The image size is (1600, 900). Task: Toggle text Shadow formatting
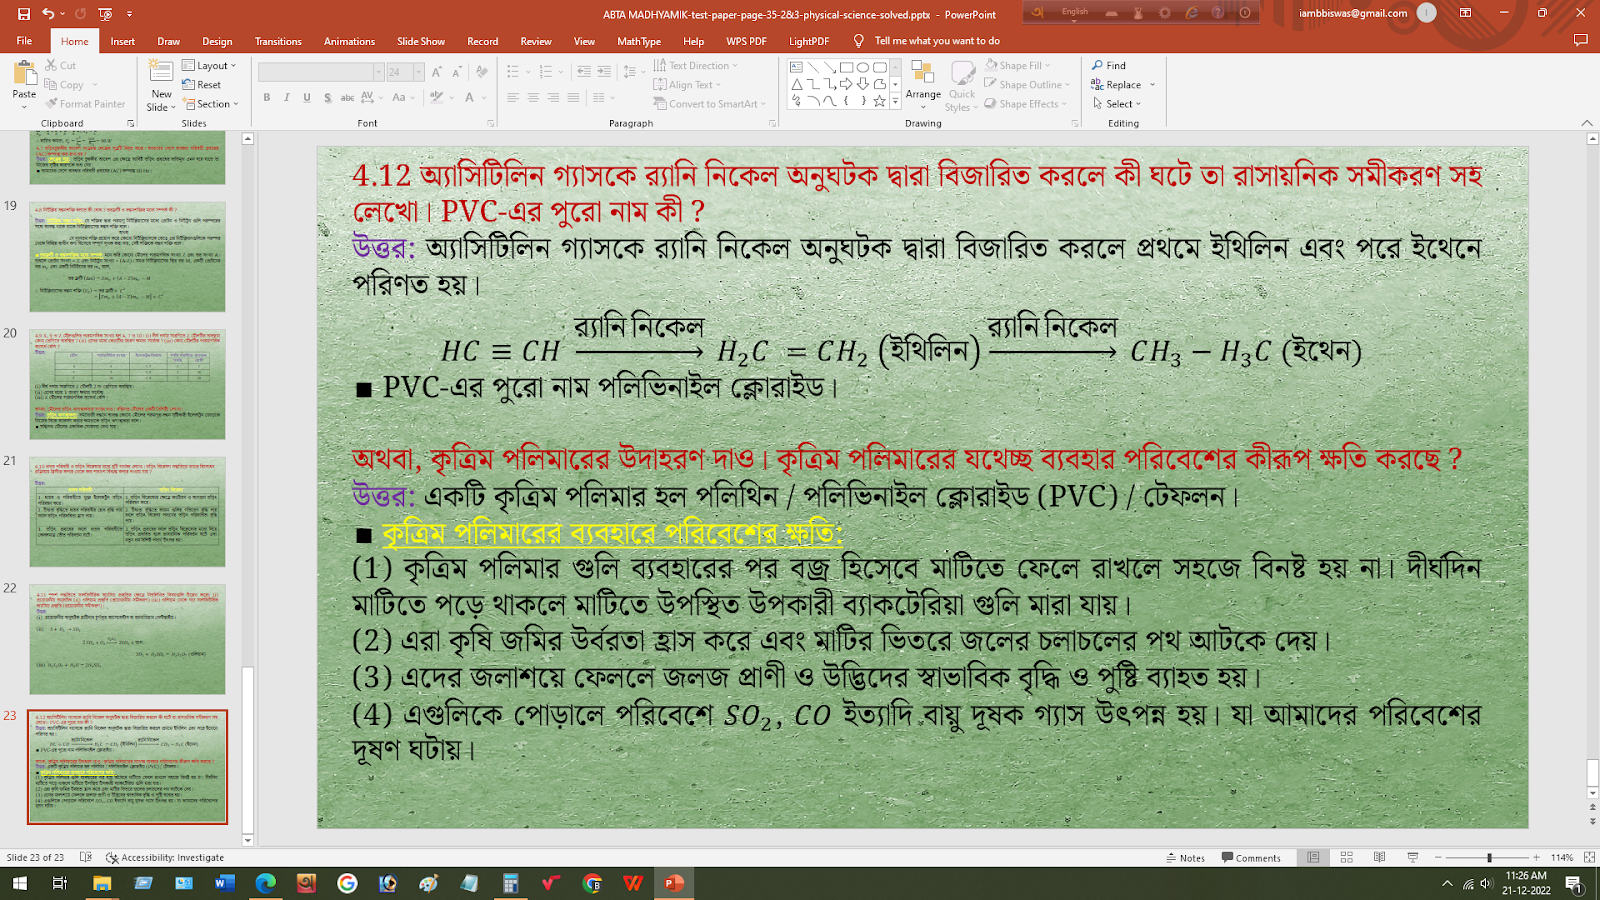327,98
